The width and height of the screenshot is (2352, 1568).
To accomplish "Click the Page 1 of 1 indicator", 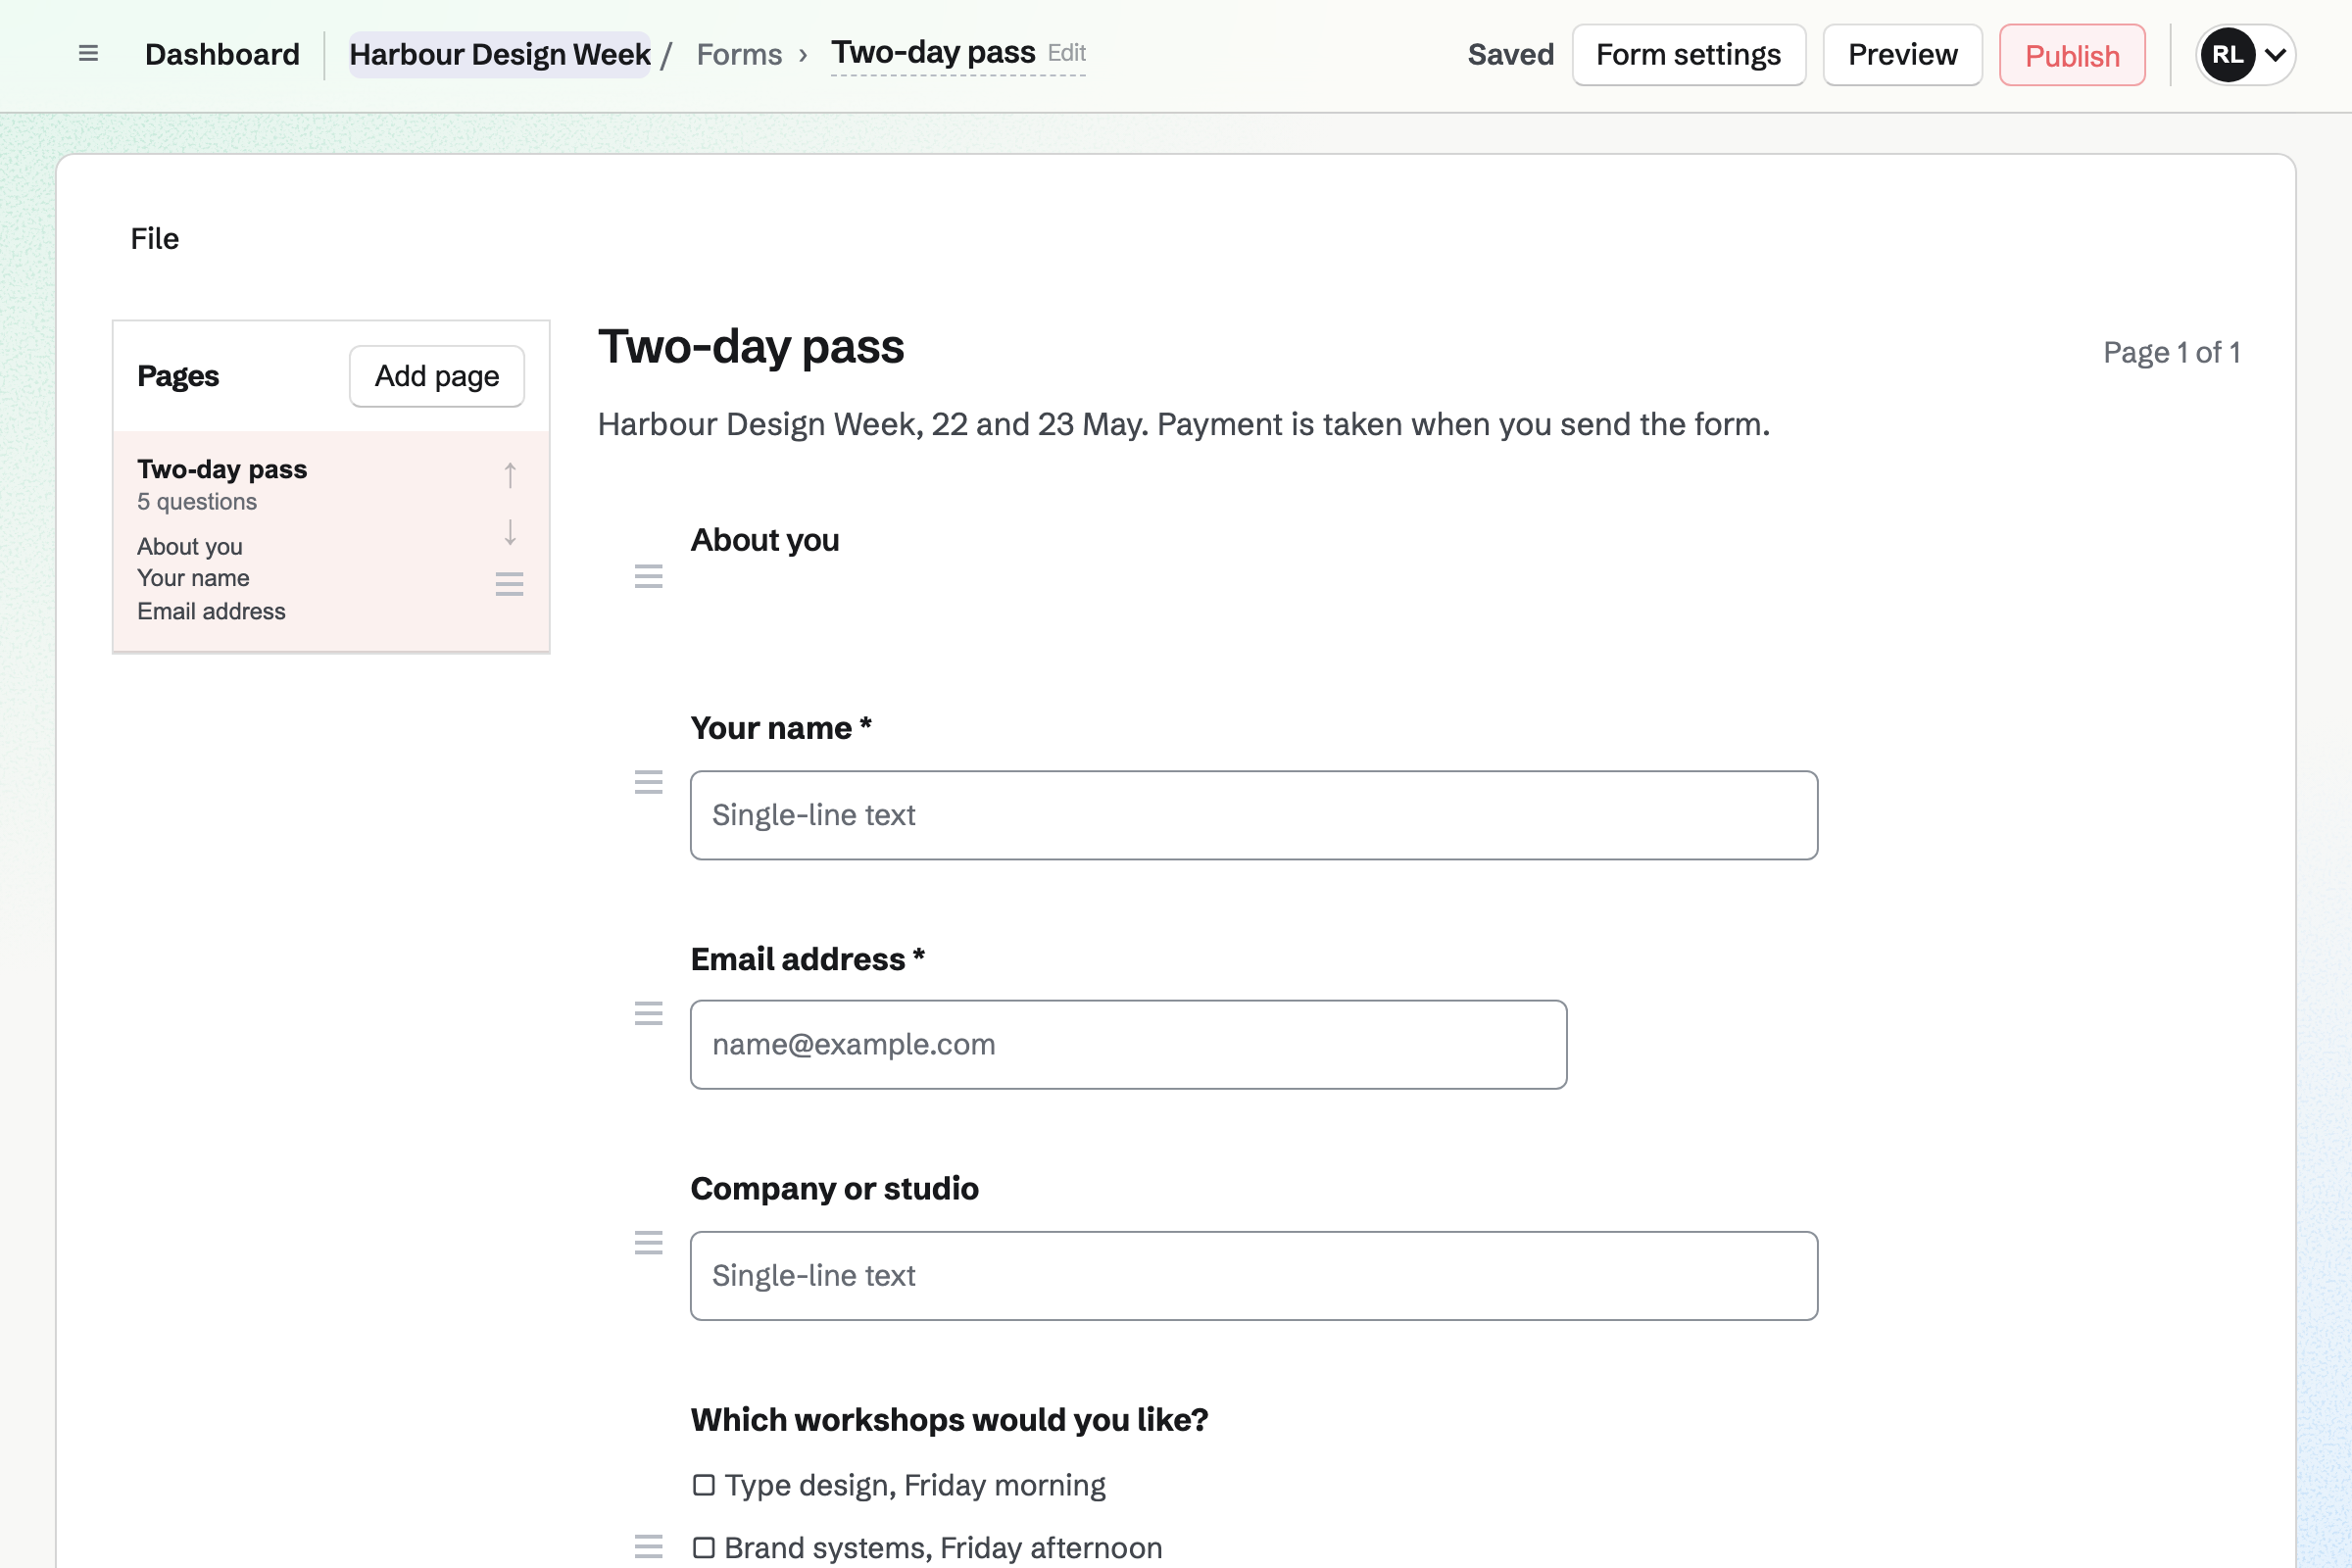I will pyautogui.click(x=2172, y=352).
